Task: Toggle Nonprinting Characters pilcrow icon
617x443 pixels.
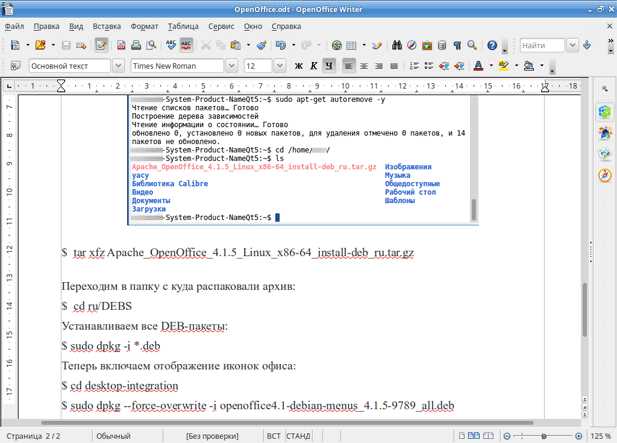Action: [x=457, y=45]
